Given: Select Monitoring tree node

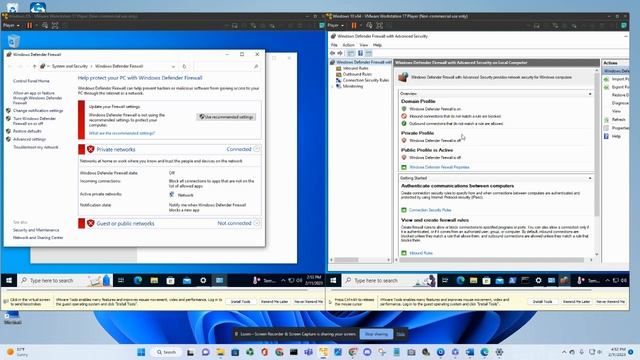Looking at the screenshot, I should click(353, 86).
